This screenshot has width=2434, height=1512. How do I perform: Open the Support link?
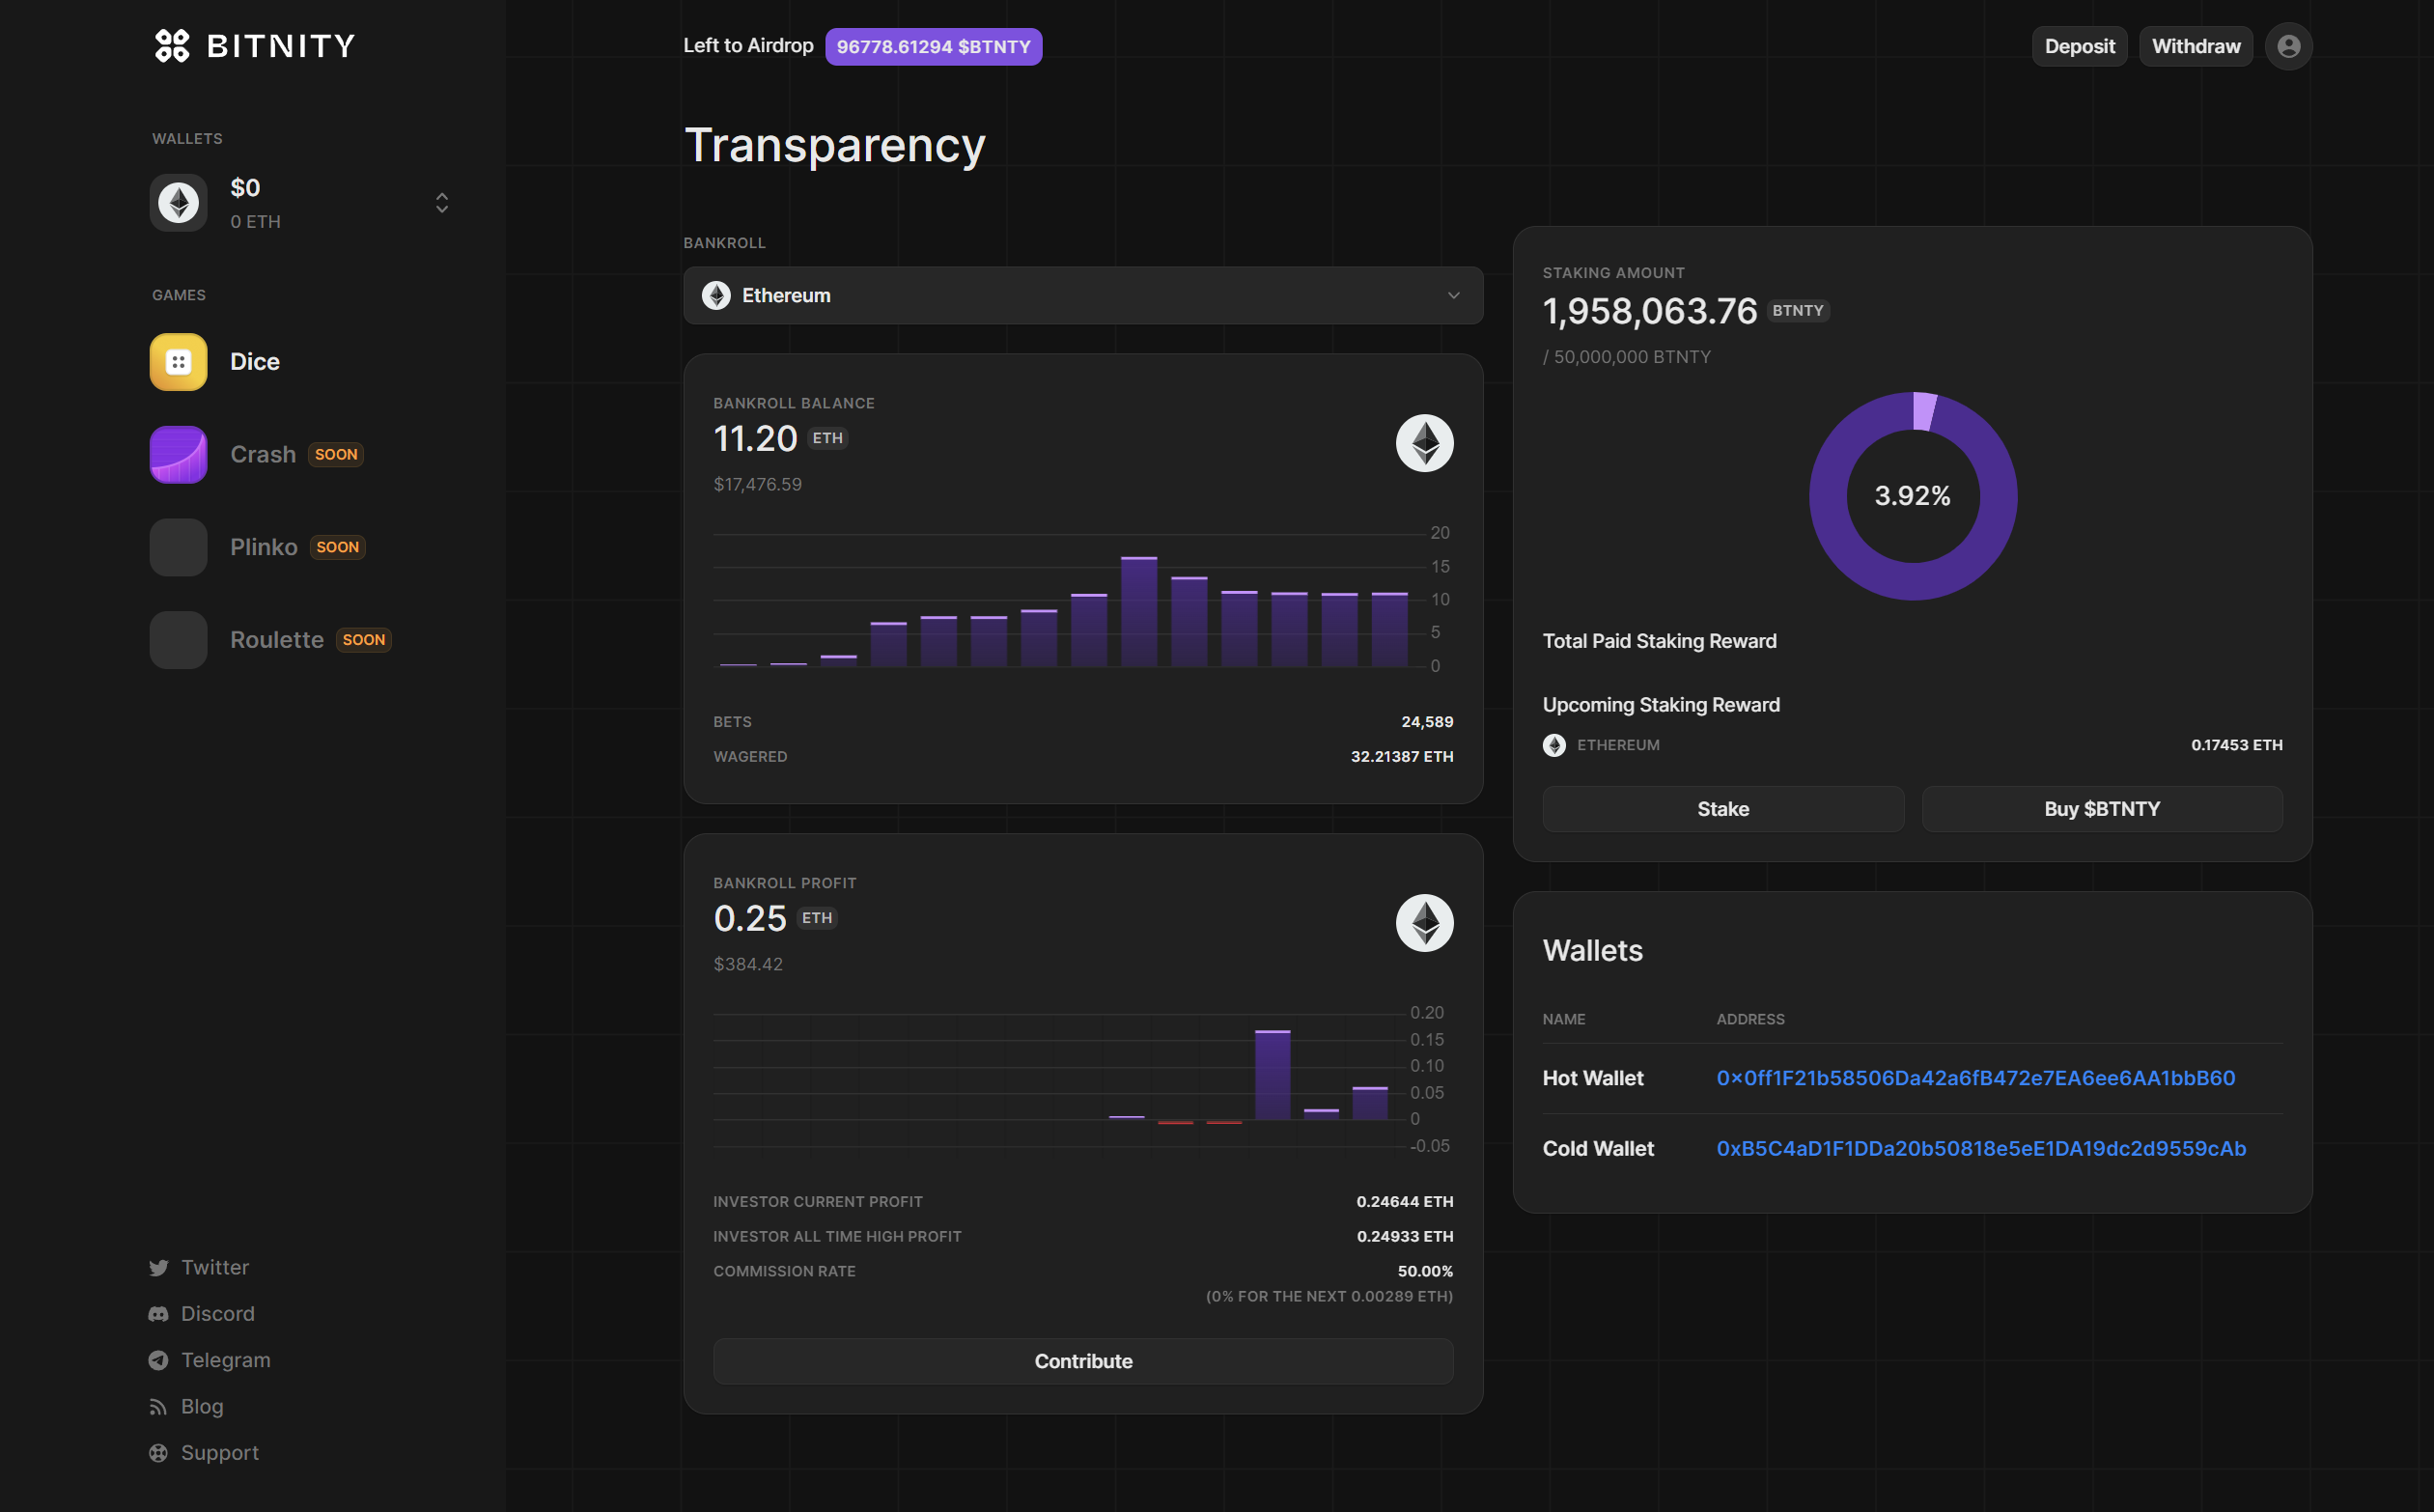tap(220, 1453)
